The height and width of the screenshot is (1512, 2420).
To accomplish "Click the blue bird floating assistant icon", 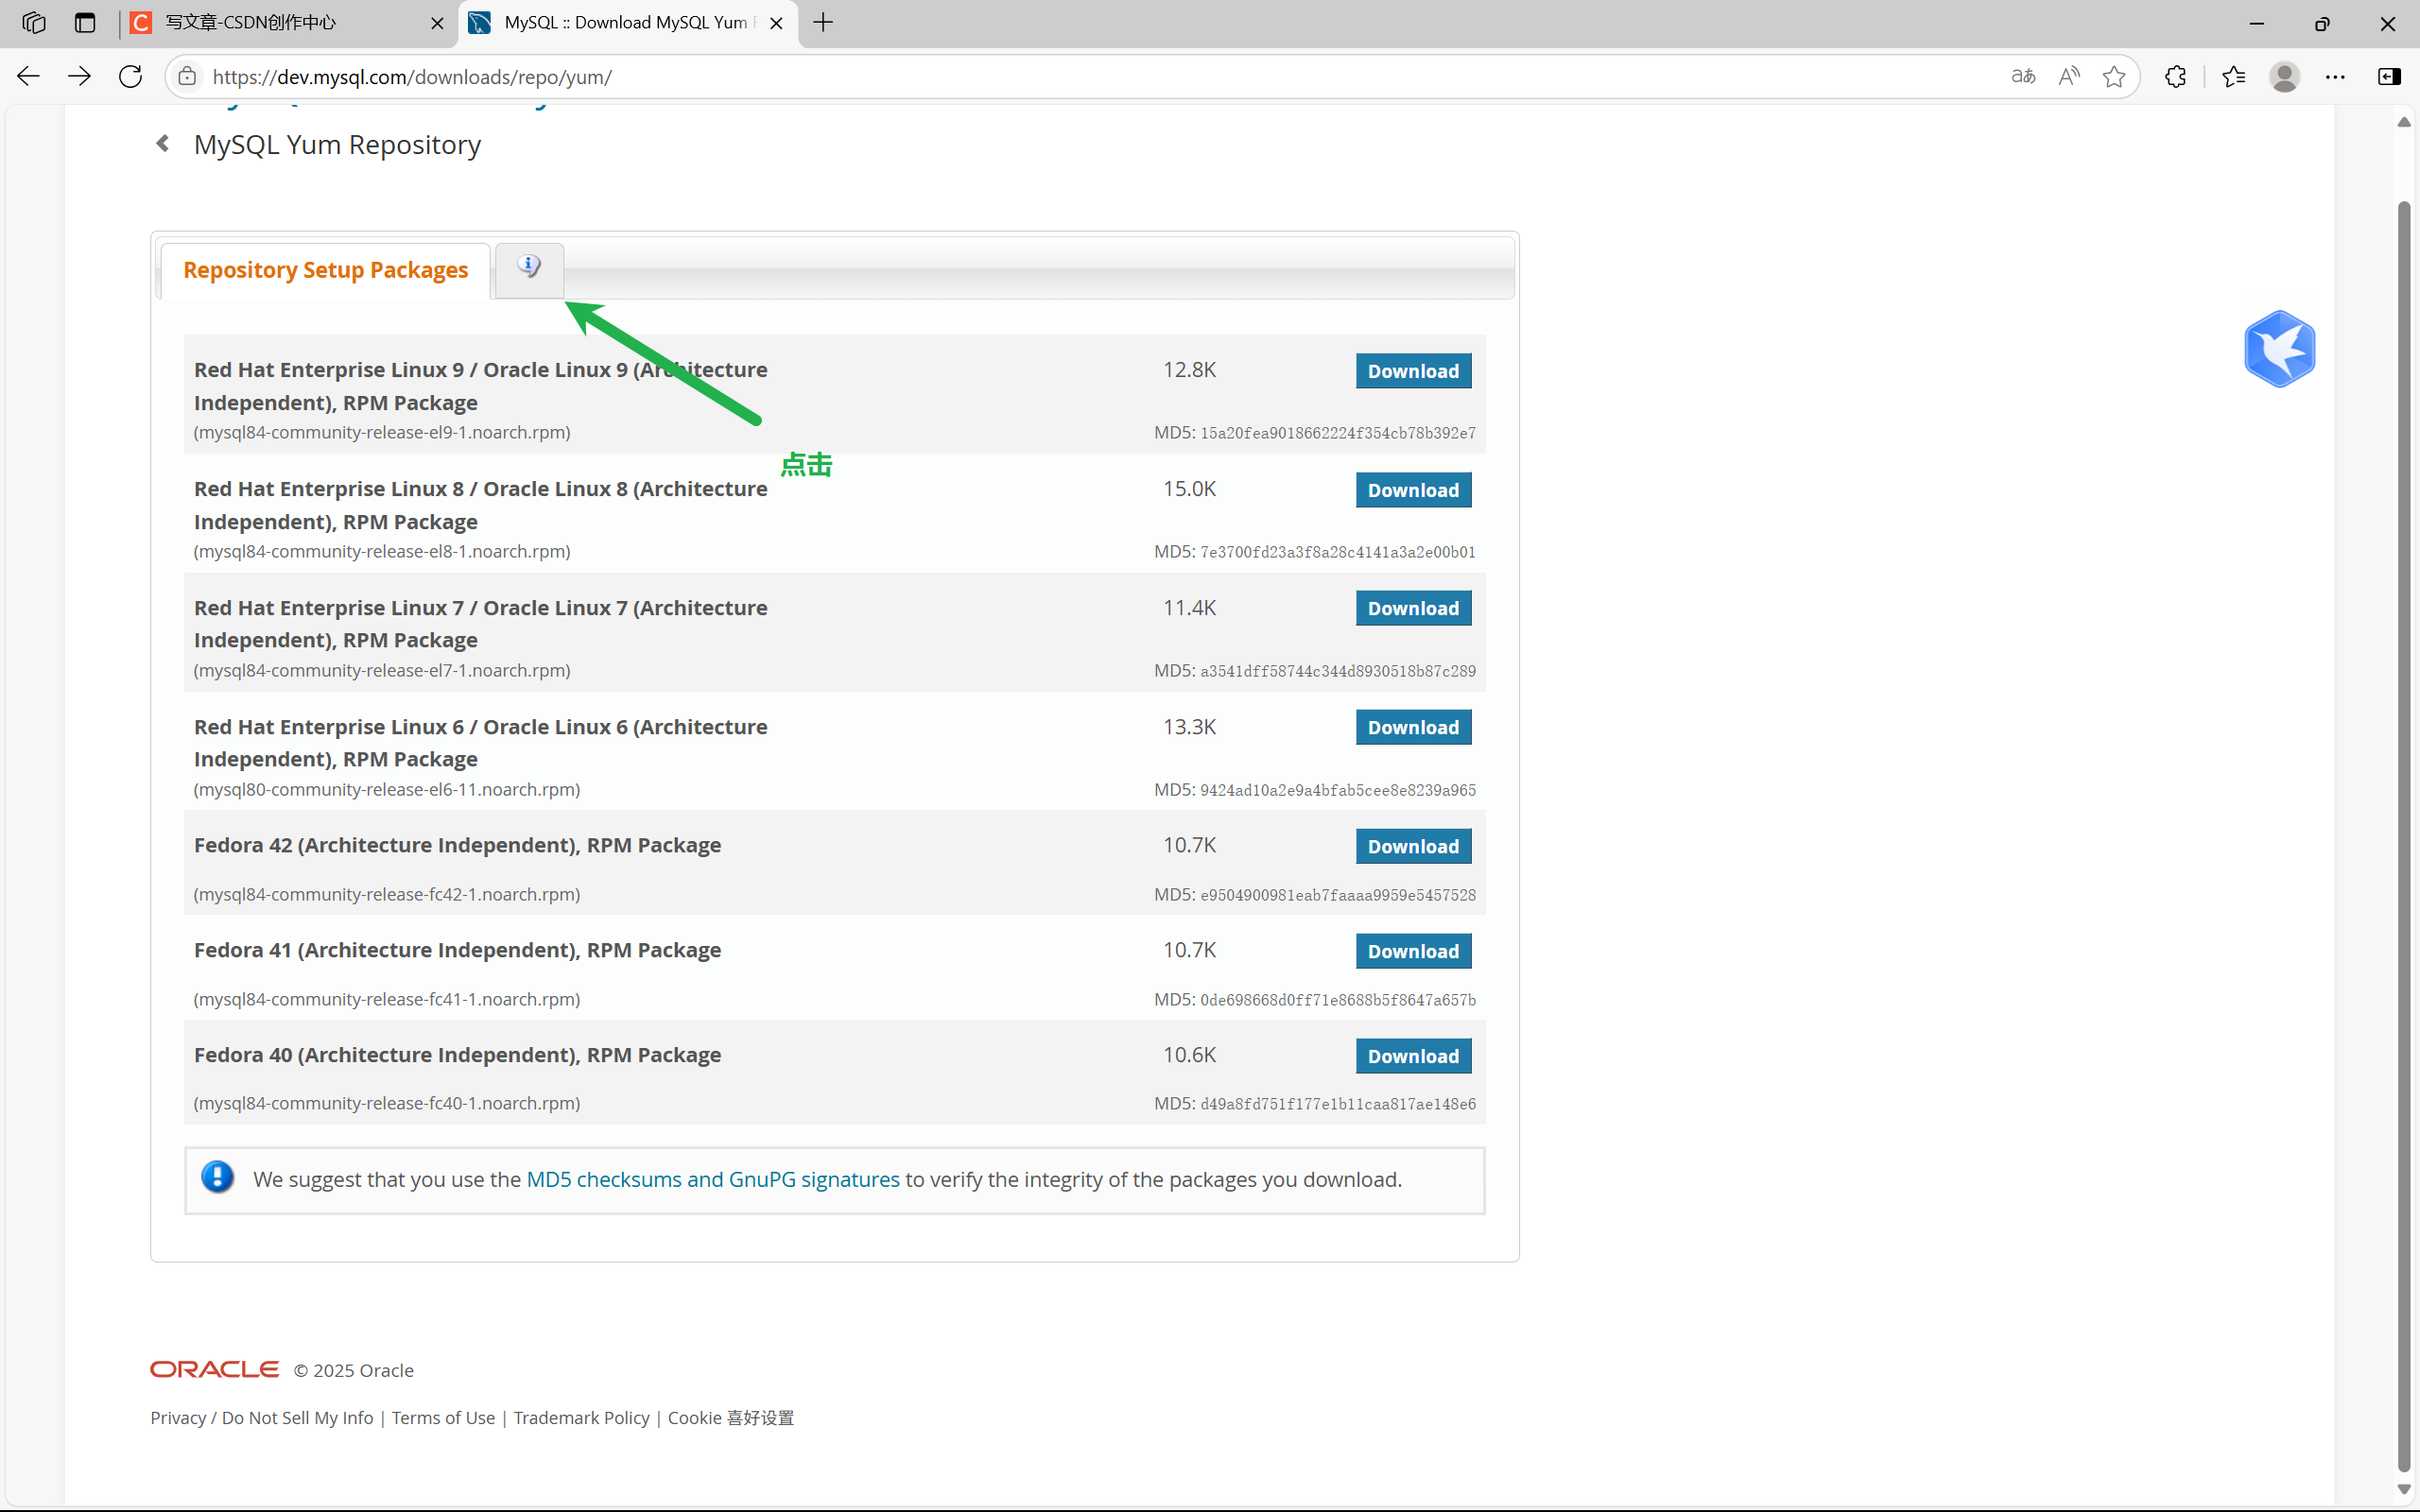I will [x=2279, y=349].
